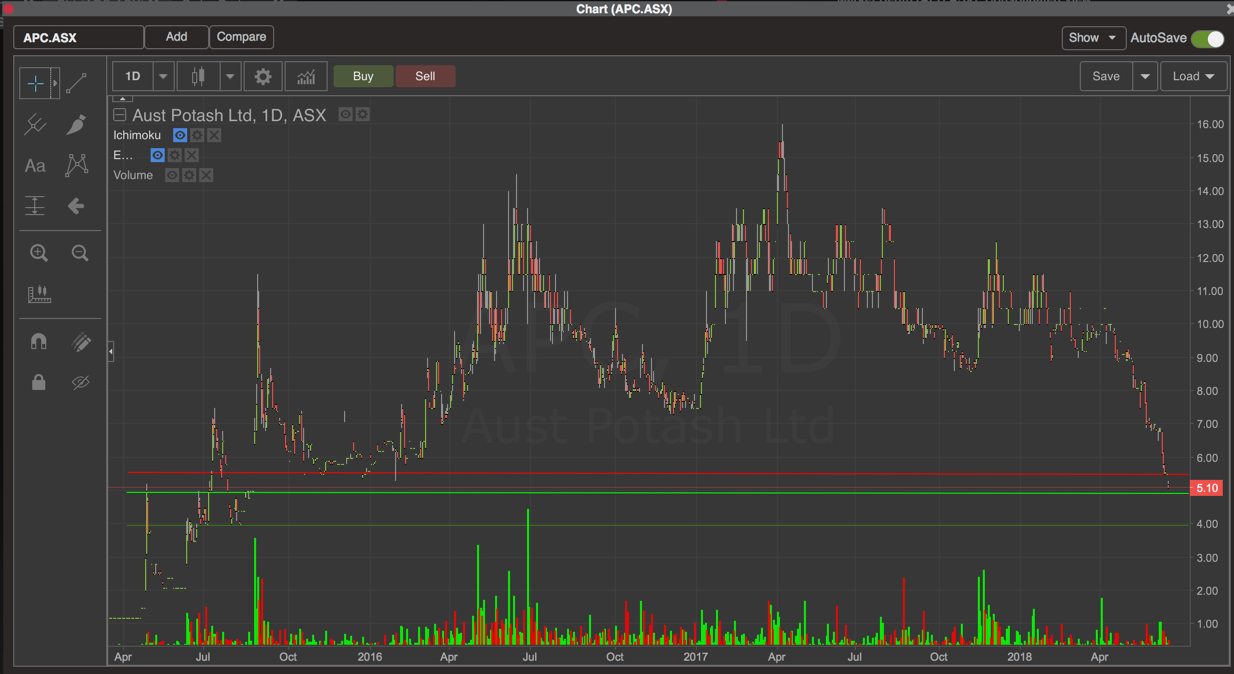1234x674 pixels.
Task: Toggle visibility eye of Aust Potash series
Action: click(345, 115)
